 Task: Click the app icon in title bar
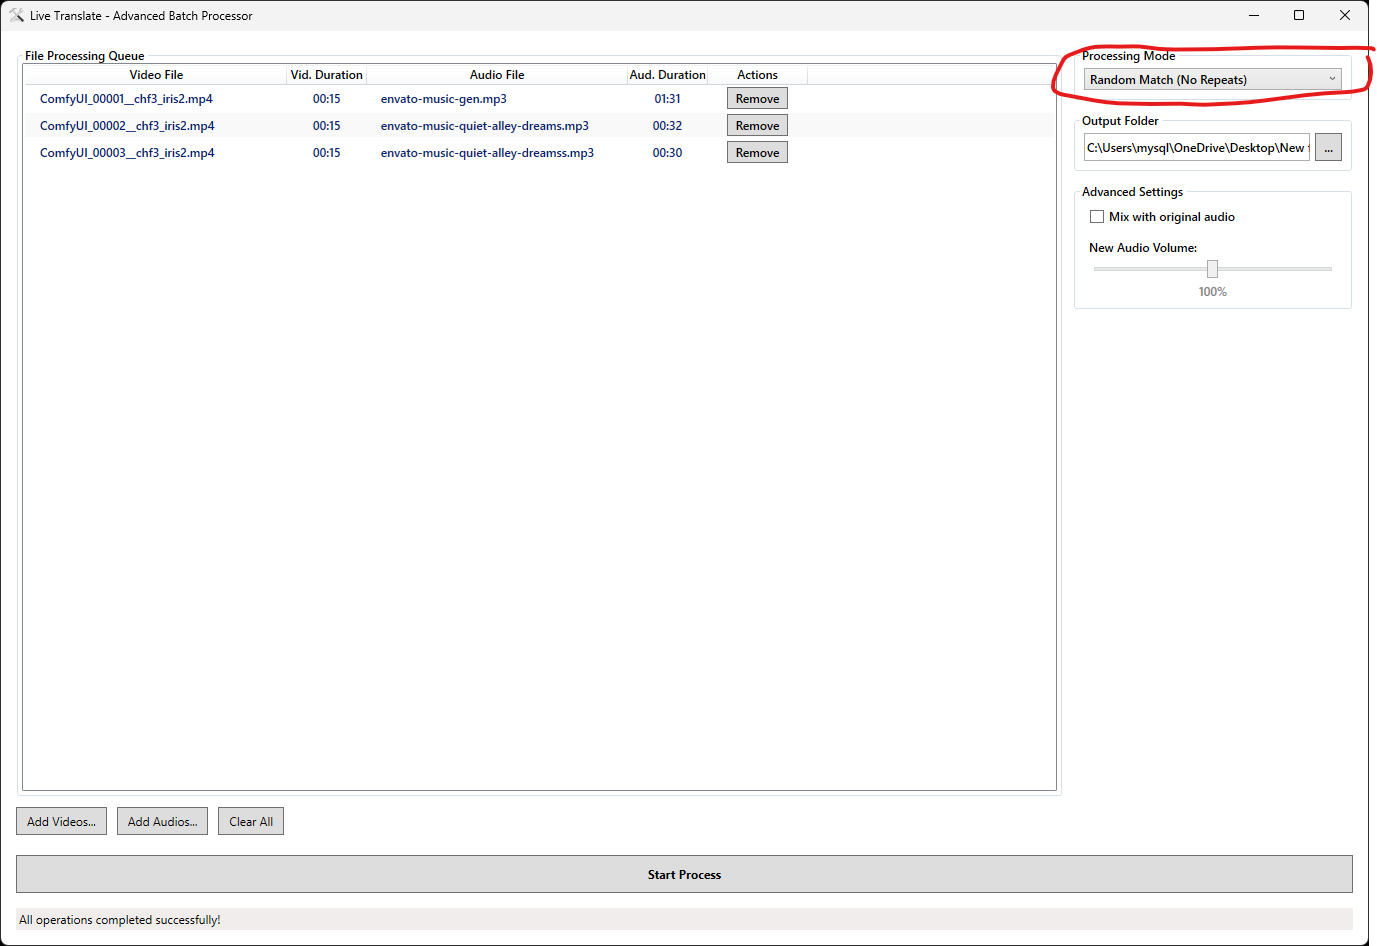[x=16, y=16]
